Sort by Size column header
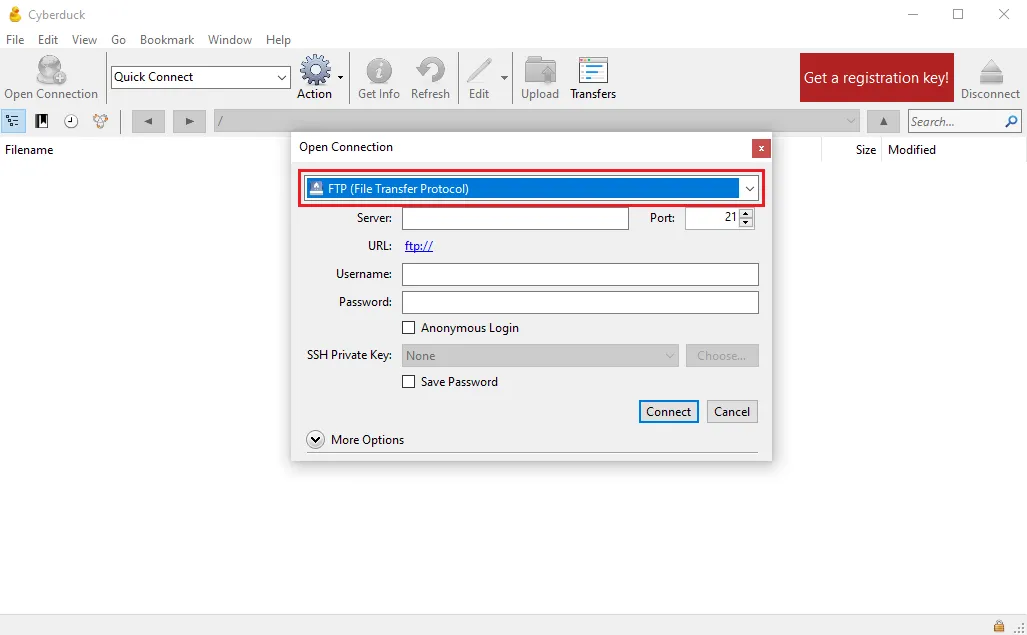Screen dimensions: 1027x635 point(865,150)
